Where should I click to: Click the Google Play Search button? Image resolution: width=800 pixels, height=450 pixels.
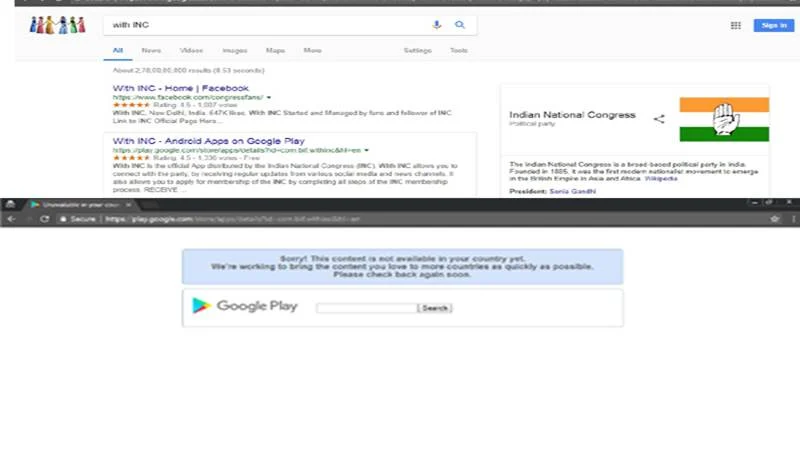435,308
